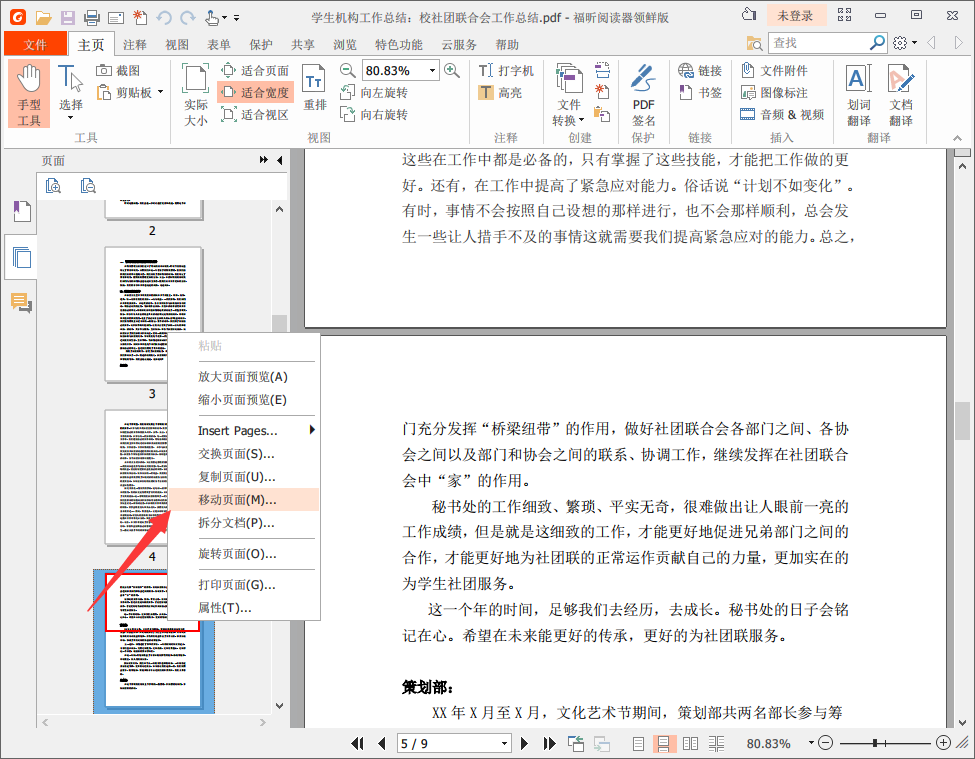Expand the 剪贴板 clipboard dropdown

(x=160, y=93)
